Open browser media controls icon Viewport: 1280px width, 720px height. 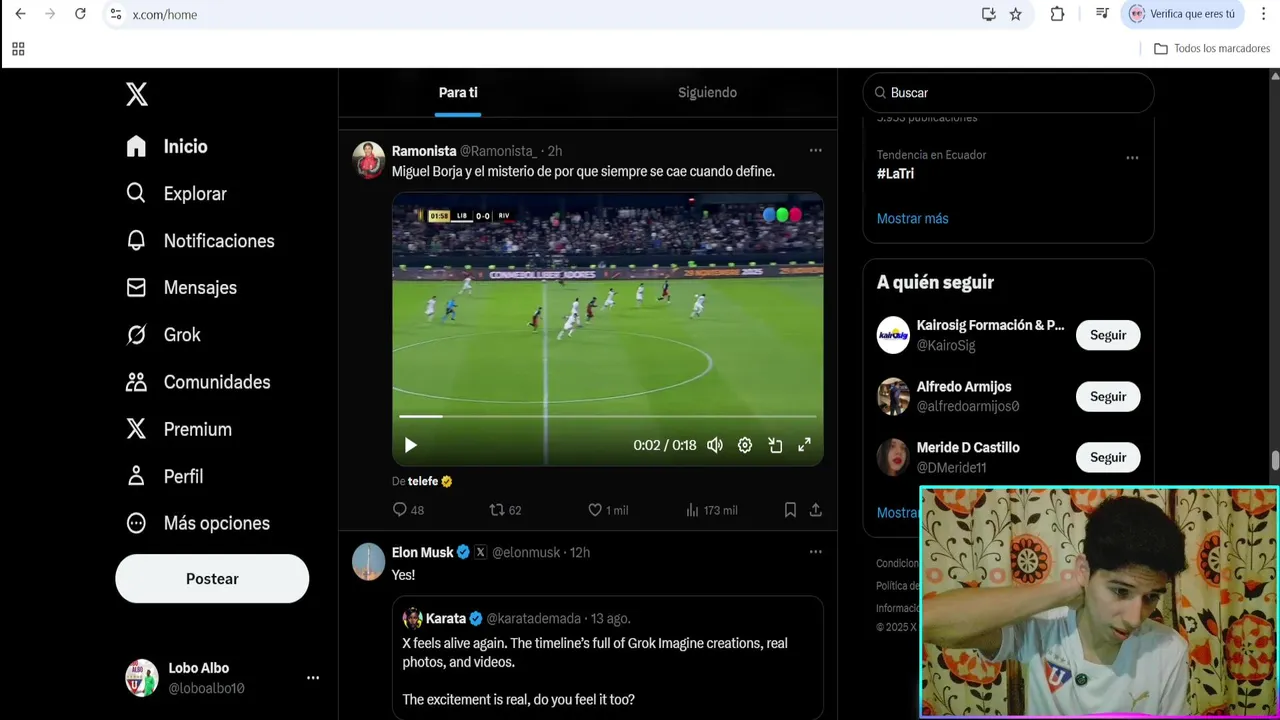[x=1102, y=14]
